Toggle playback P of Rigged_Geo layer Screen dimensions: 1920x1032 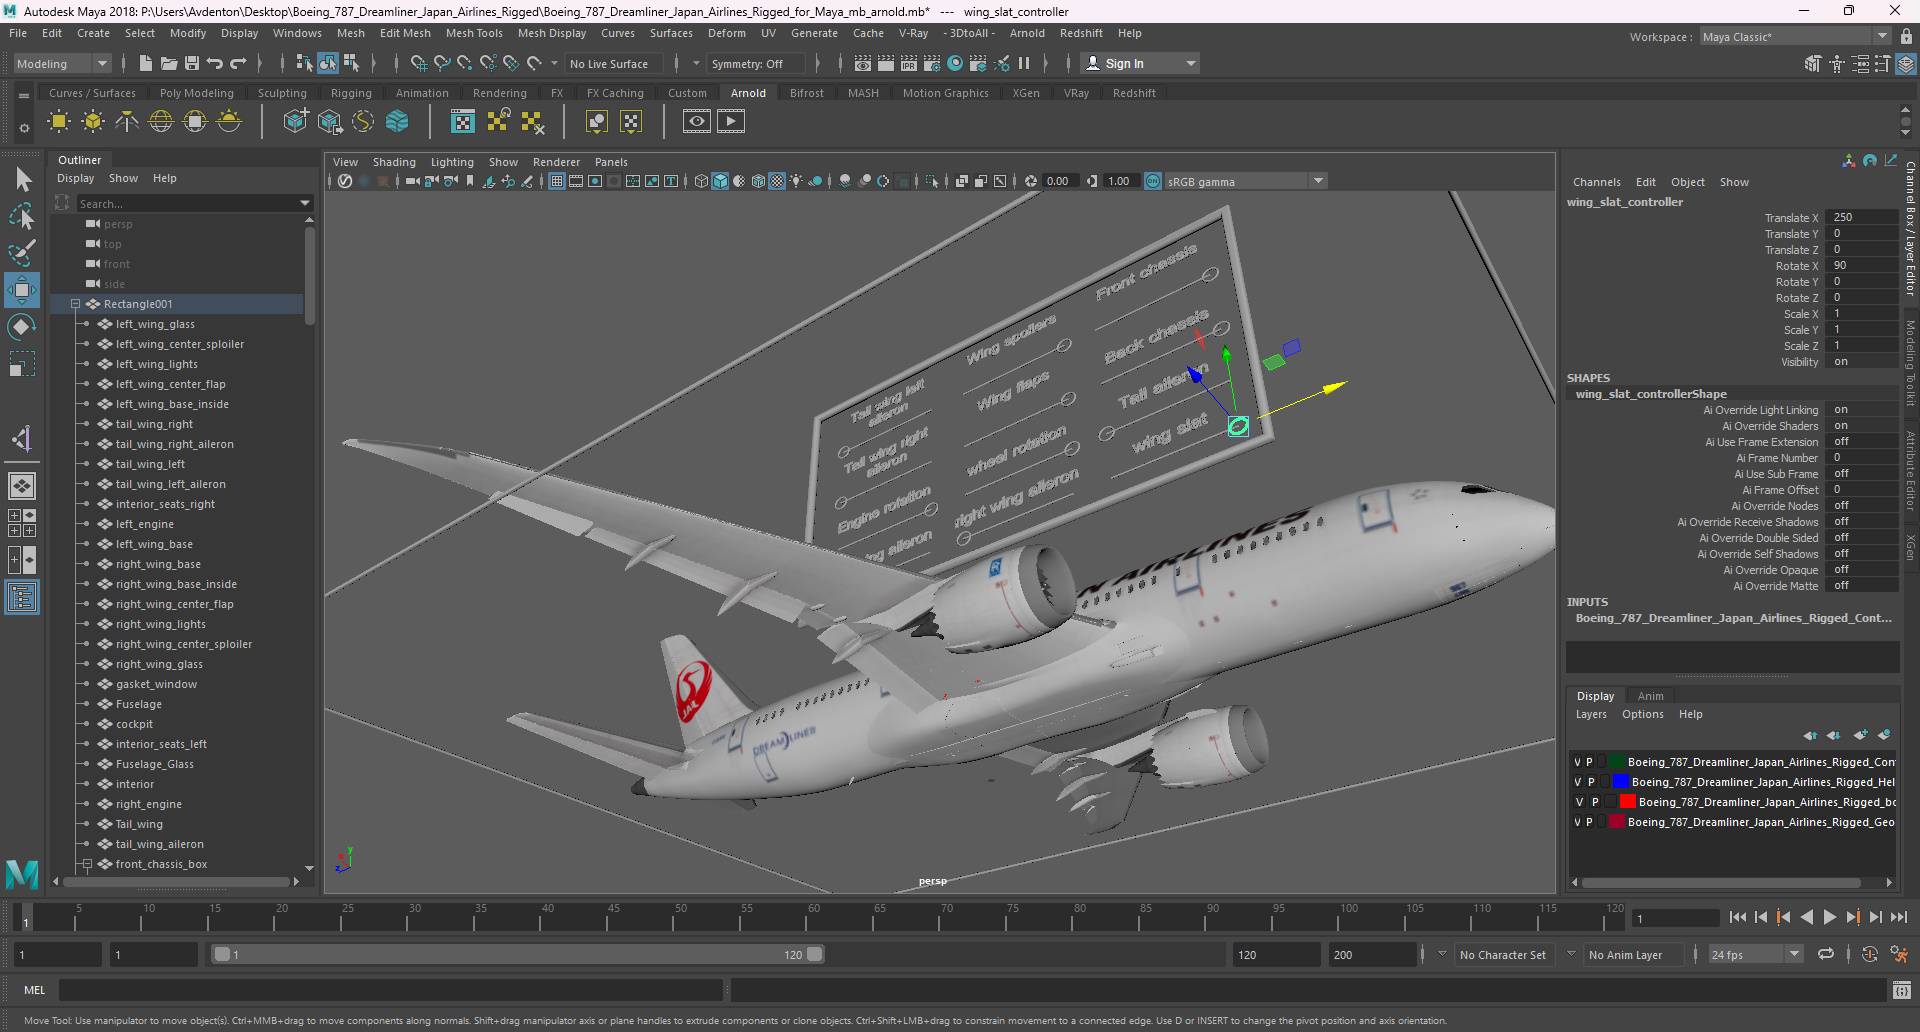(x=1589, y=822)
